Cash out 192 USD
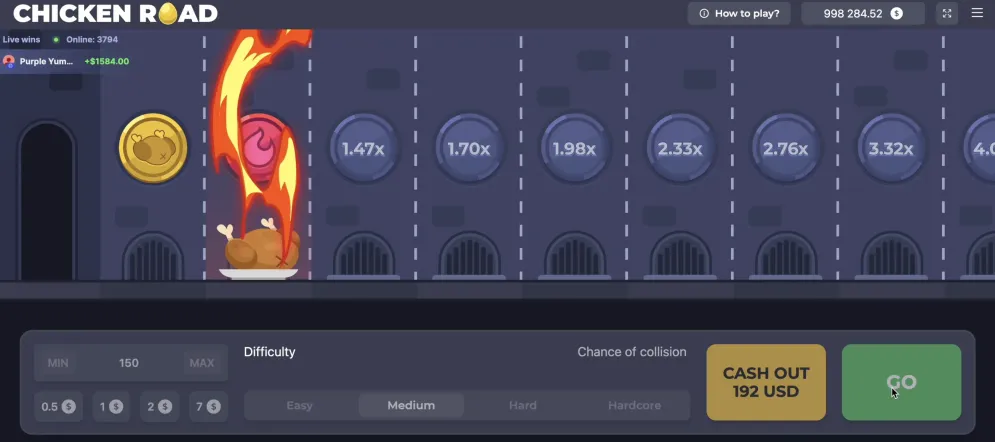This screenshot has height=442, width=995. pos(766,382)
